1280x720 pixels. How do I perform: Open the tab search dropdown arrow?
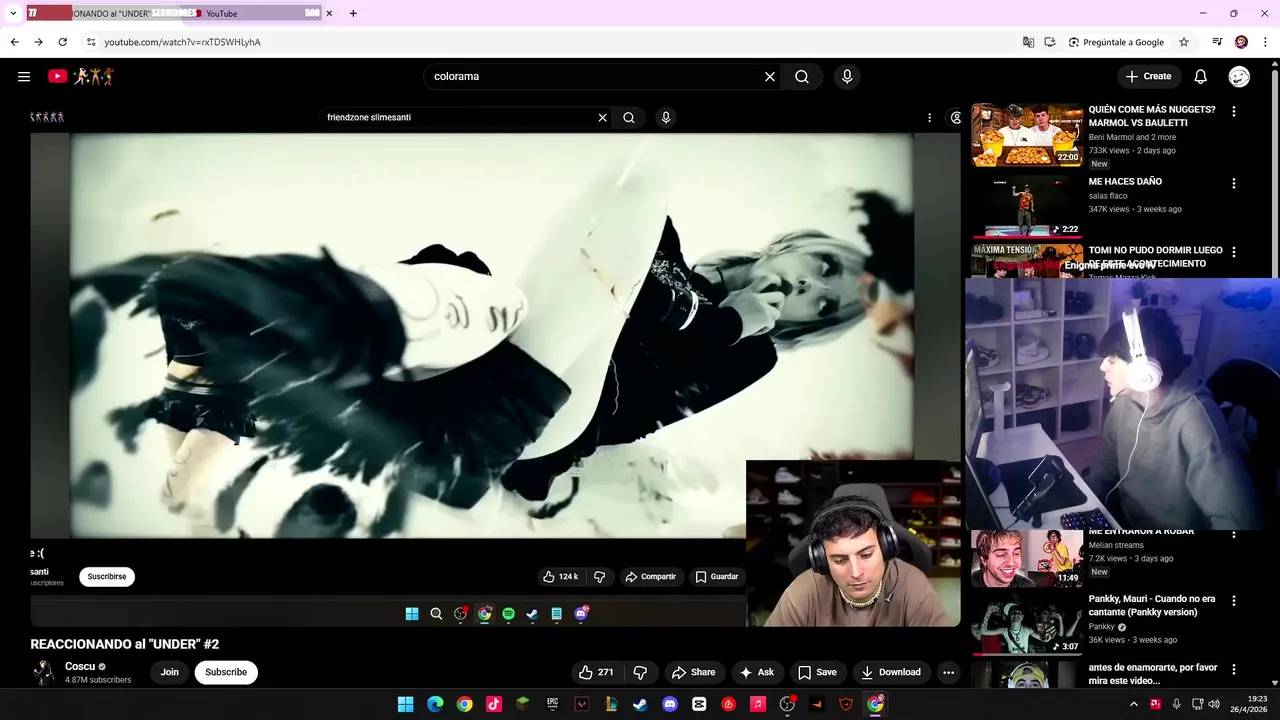pyautogui.click(x=13, y=13)
